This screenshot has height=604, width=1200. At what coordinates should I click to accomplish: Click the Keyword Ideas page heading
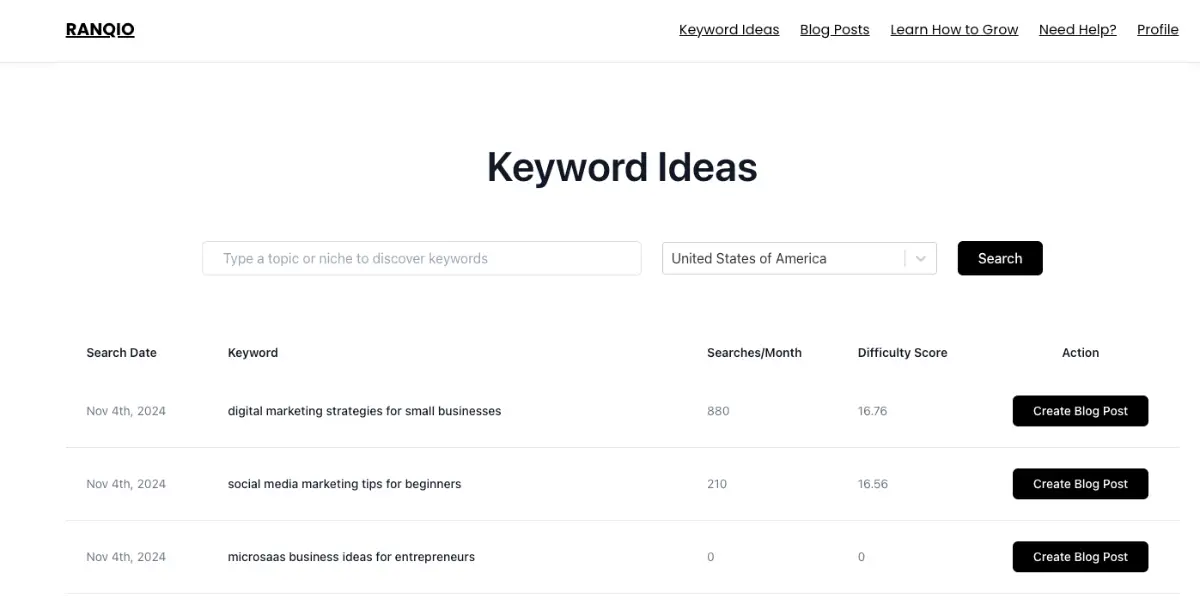[x=622, y=167]
